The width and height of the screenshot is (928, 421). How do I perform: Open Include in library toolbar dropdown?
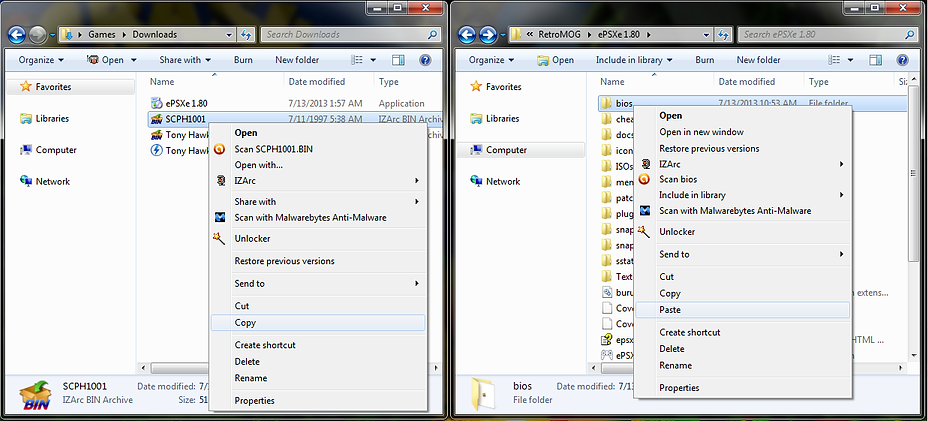tap(633, 60)
